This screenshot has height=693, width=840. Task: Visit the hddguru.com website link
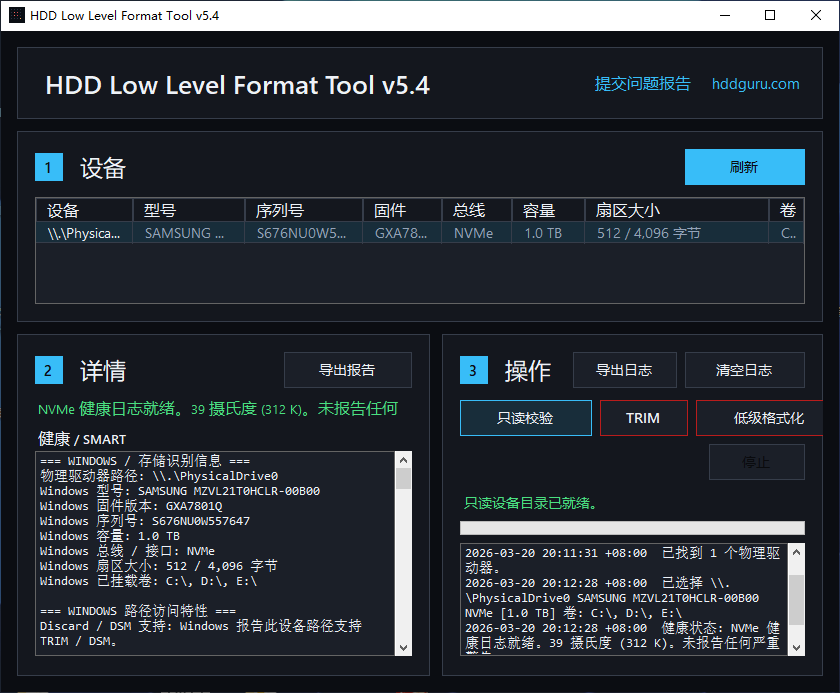tap(755, 85)
